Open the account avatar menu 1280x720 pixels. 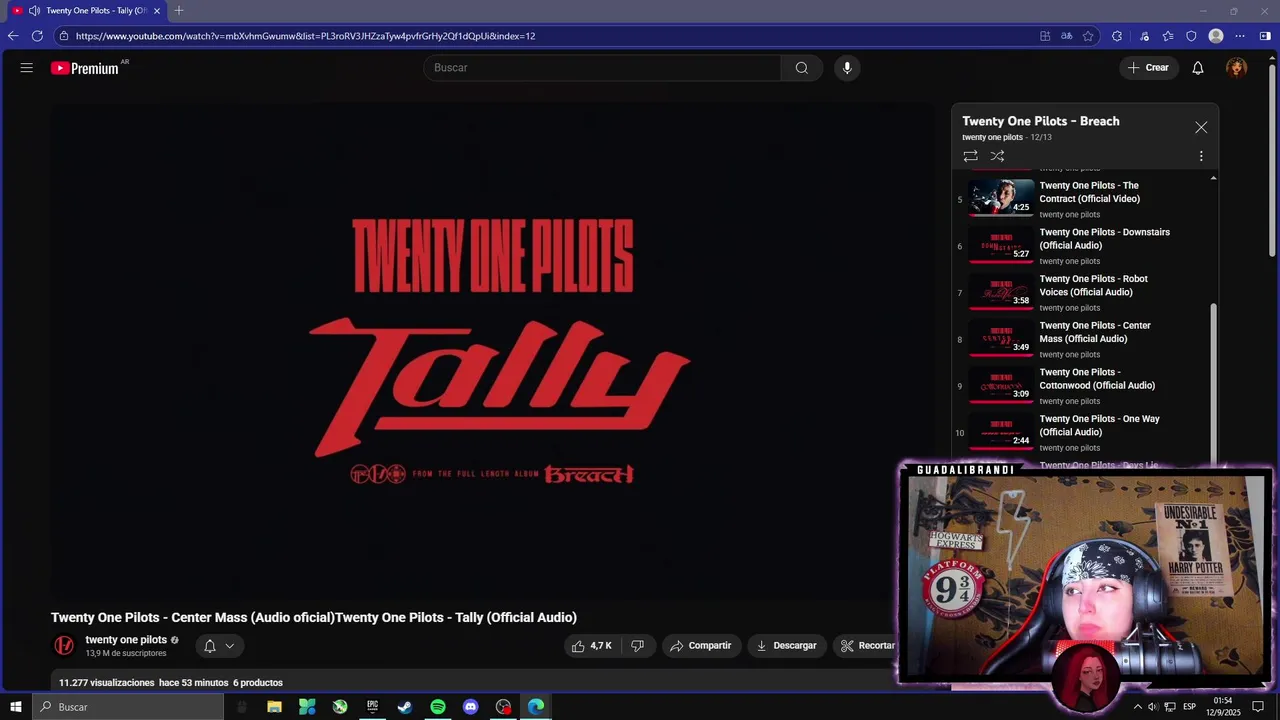coord(1237,68)
